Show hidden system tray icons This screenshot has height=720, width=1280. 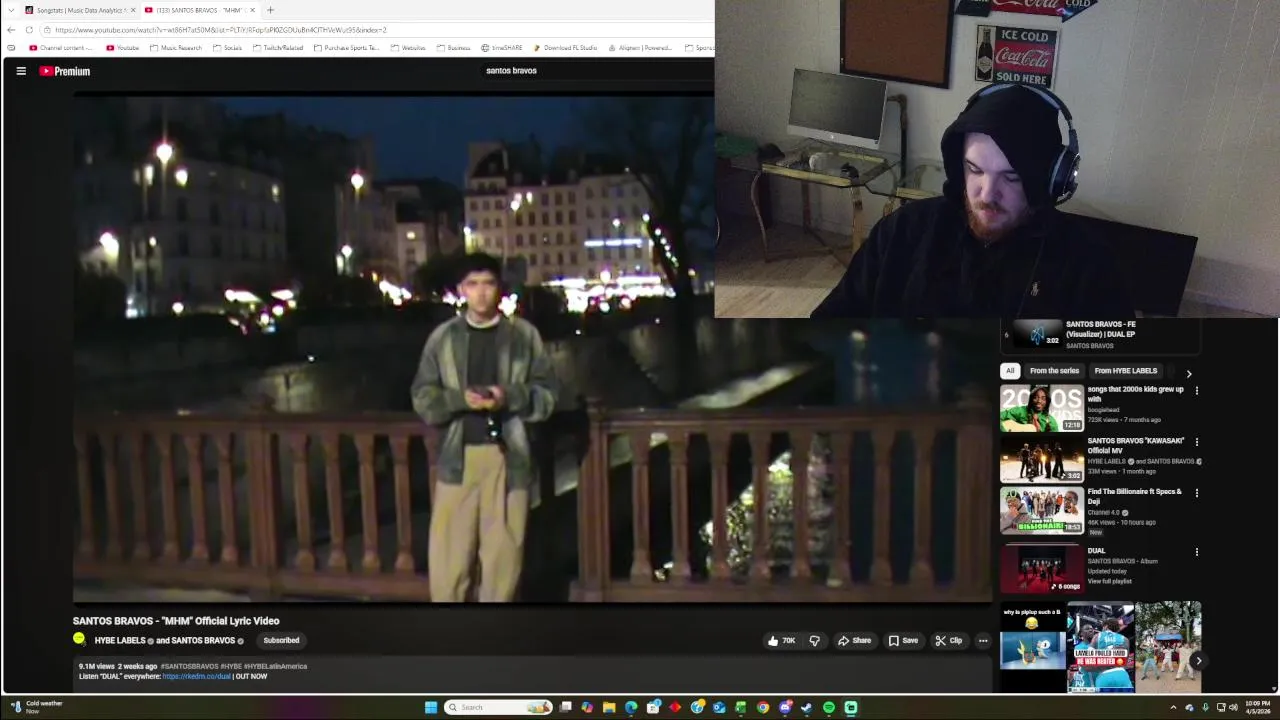tap(1174, 707)
